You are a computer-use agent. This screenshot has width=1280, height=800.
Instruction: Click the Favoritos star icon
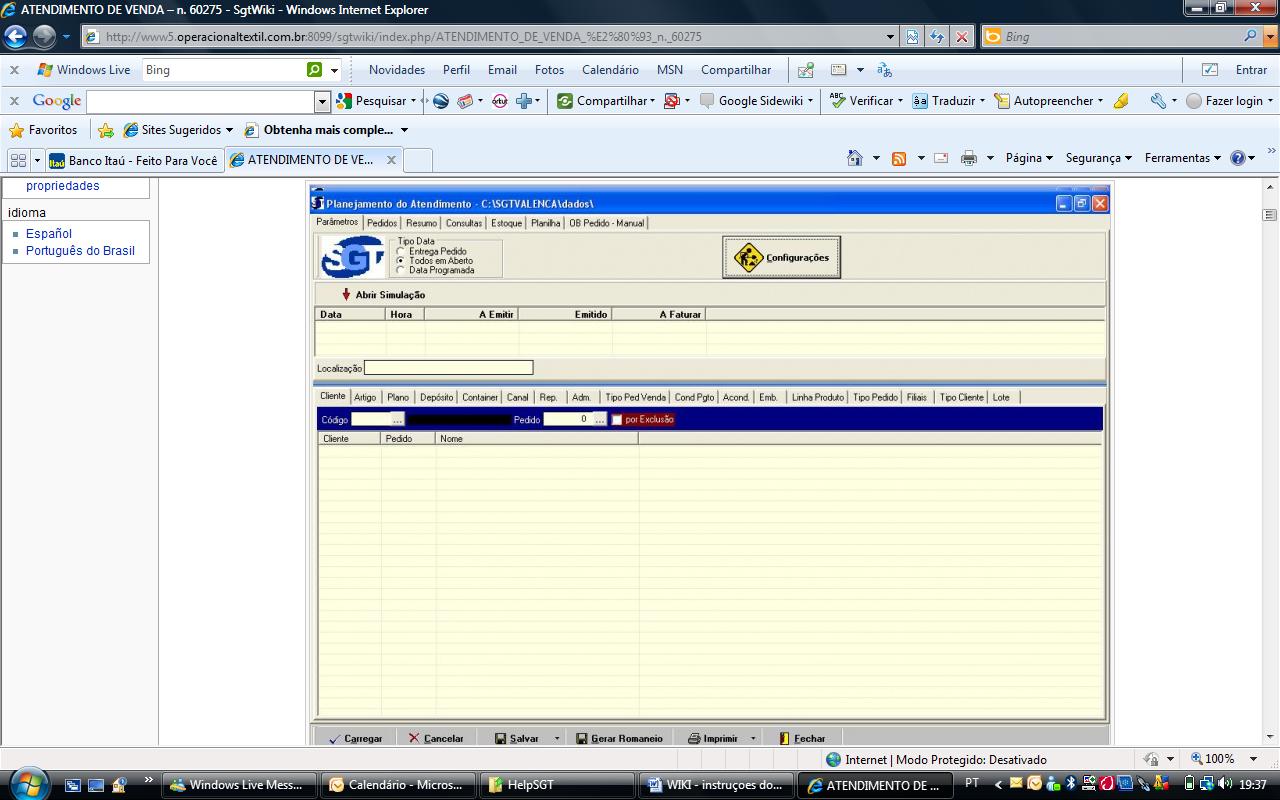coord(16,130)
